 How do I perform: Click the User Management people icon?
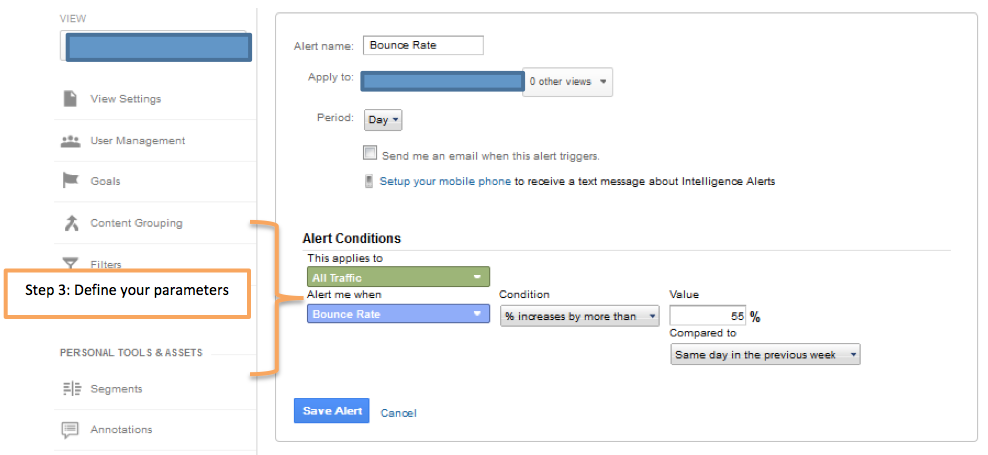pos(70,141)
